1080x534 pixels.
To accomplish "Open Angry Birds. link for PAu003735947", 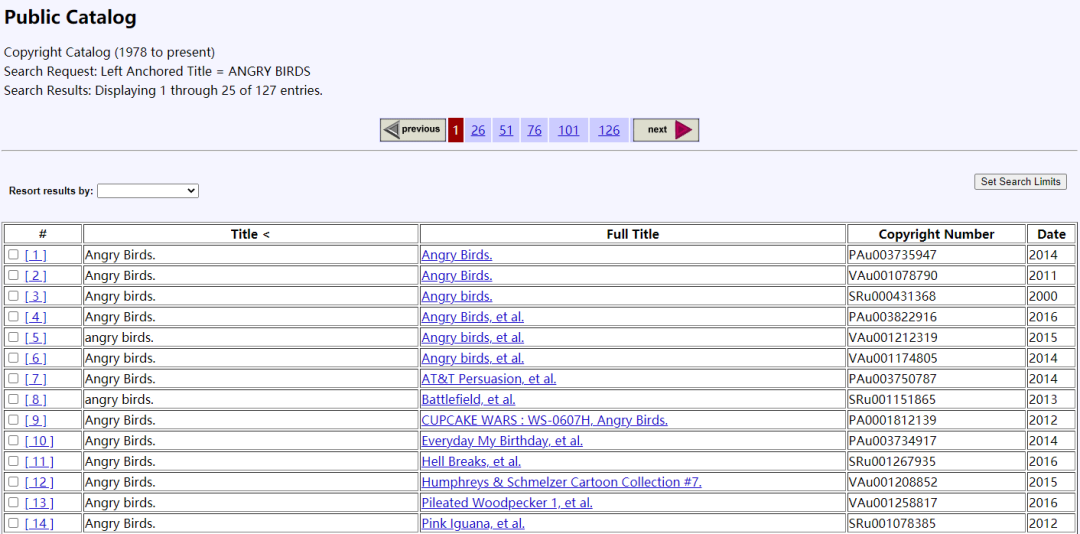I will [x=457, y=255].
